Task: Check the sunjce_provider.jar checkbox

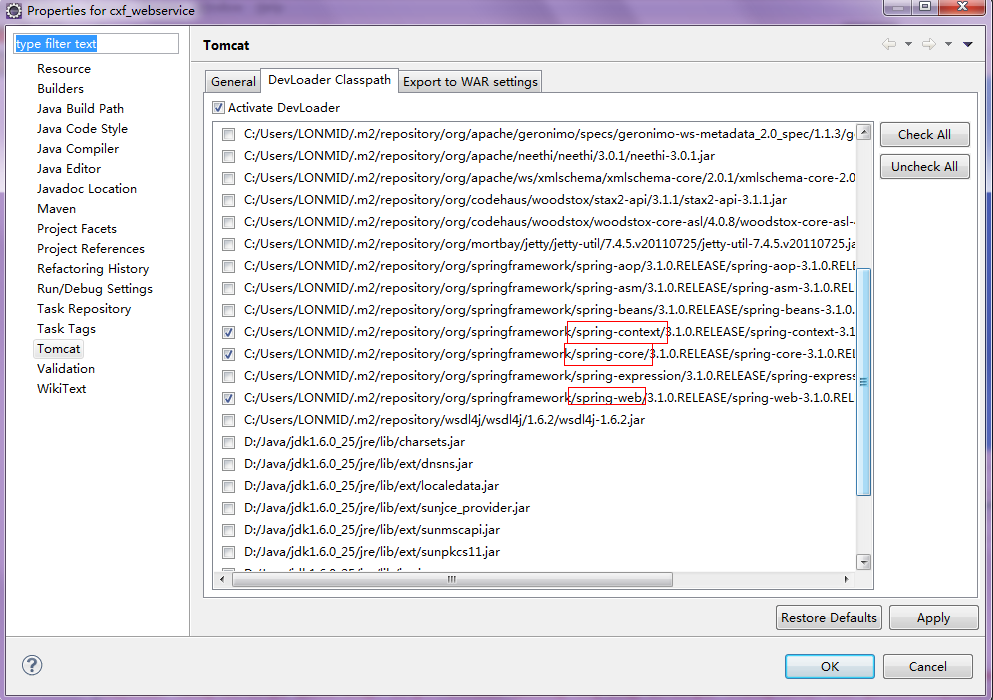Action: tap(229, 508)
